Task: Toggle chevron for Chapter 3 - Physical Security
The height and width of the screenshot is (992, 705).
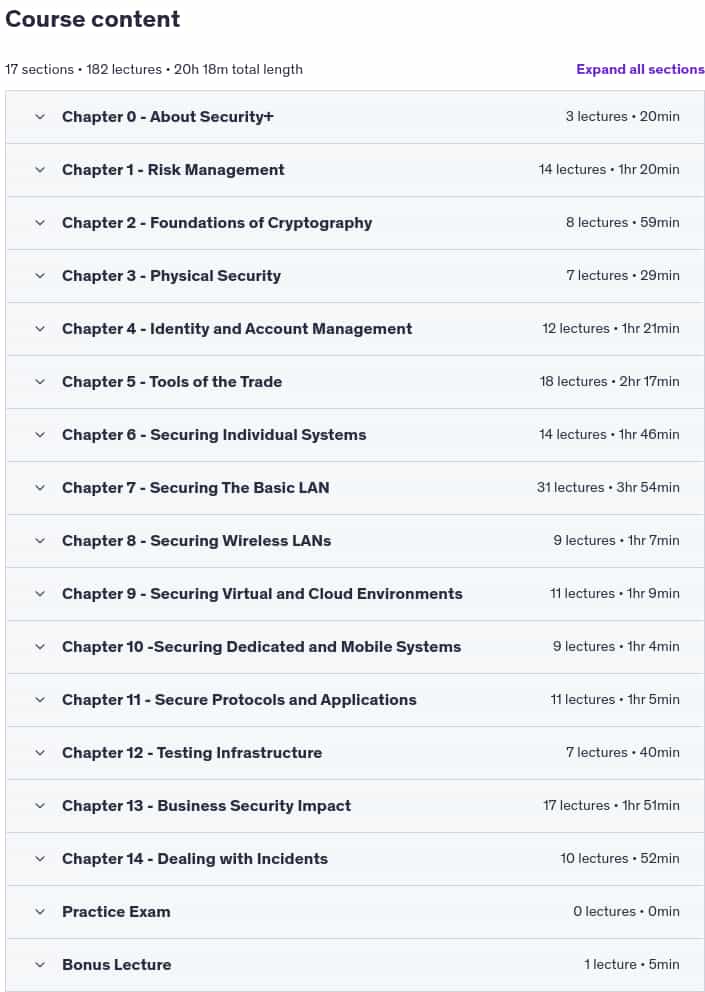Action: (40, 276)
